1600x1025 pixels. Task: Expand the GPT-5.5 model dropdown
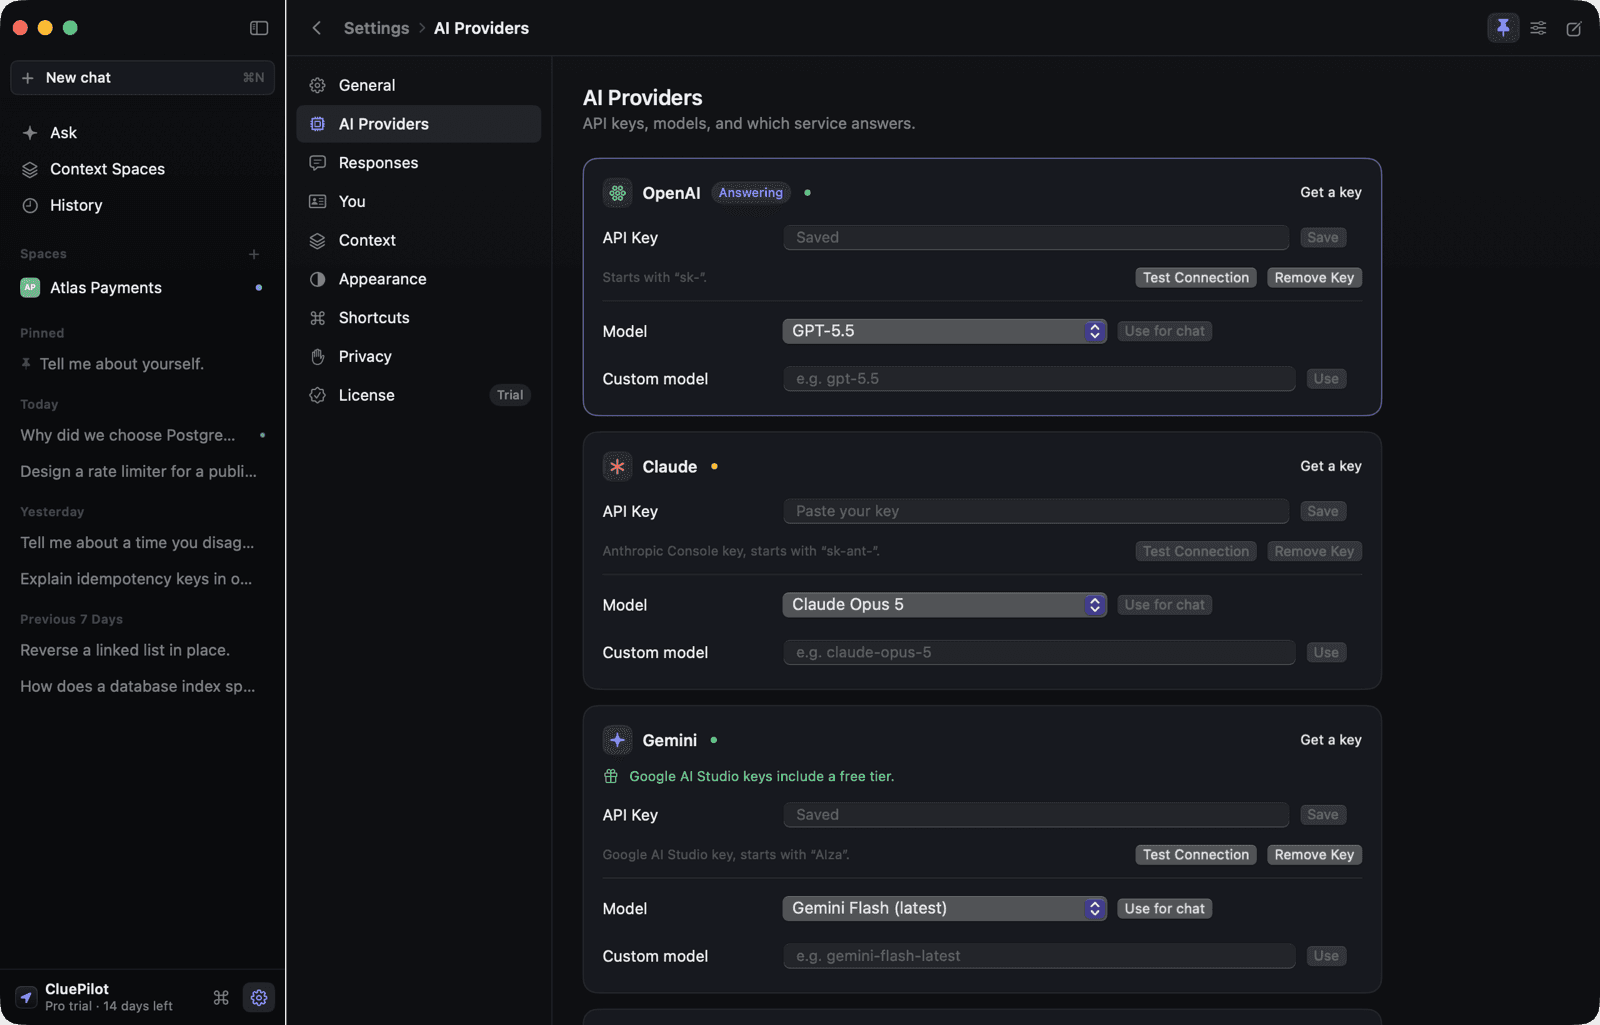click(x=944, y=331)
